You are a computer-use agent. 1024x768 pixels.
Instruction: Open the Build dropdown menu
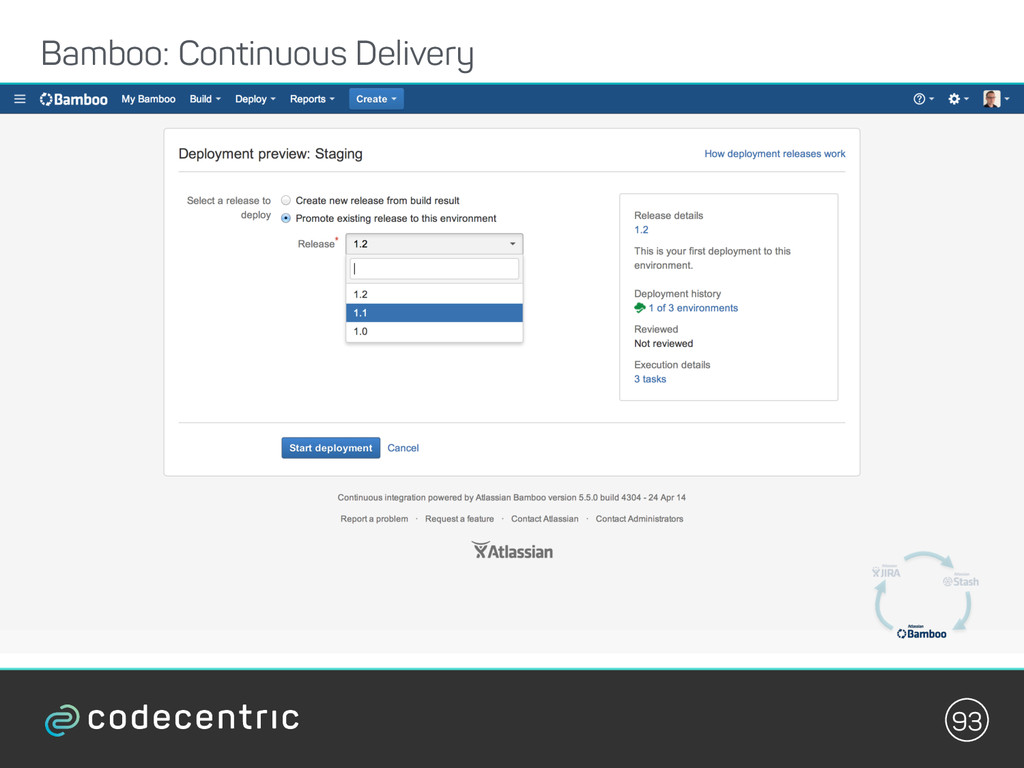pyautogui.click(x=205, y=99)
